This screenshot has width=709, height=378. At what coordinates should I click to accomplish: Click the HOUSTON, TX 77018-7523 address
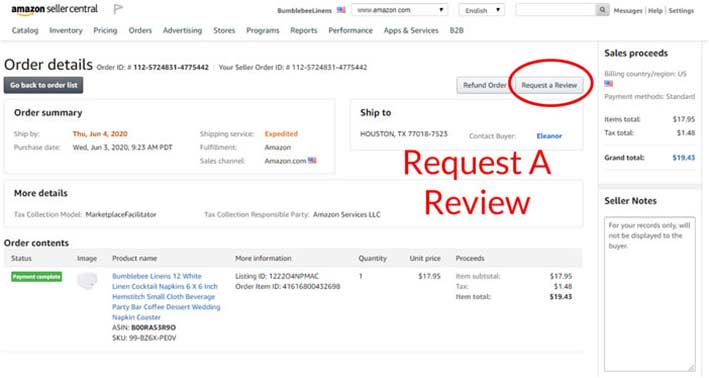point(404,134)
